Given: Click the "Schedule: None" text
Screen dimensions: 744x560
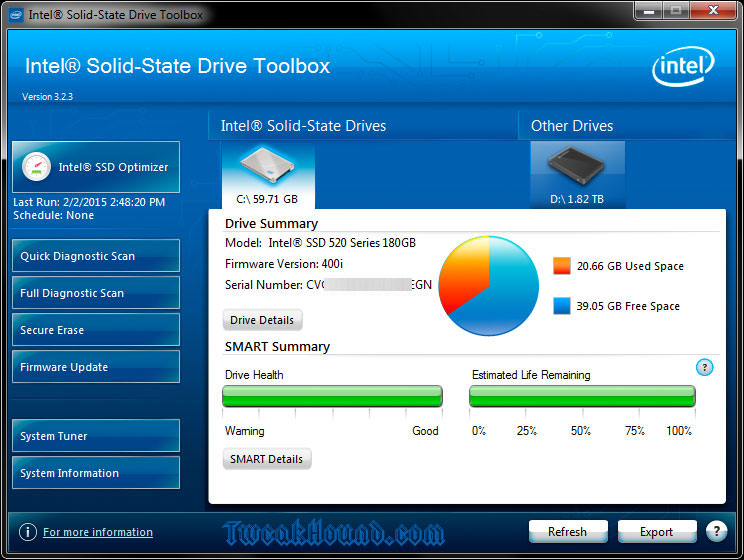Looking at the screenshot, I should click(54, 215).
